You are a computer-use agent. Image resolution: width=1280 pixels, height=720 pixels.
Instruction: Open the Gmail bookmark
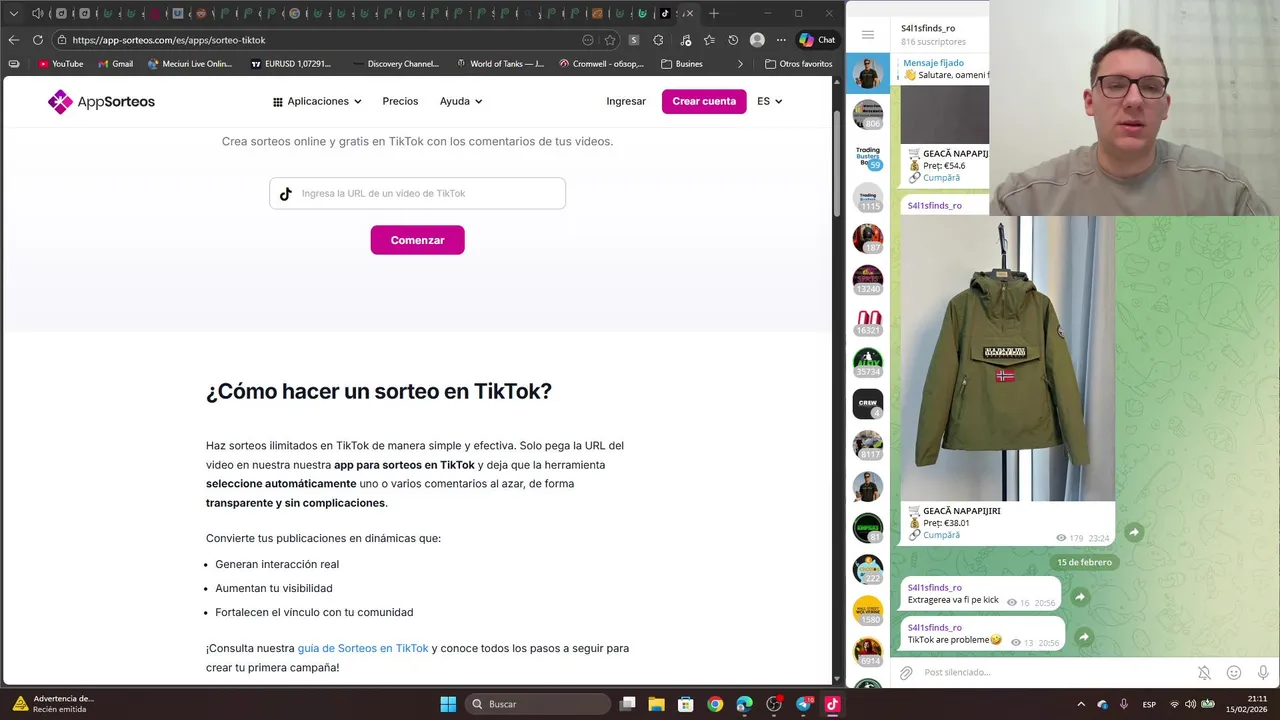point(115,64)
